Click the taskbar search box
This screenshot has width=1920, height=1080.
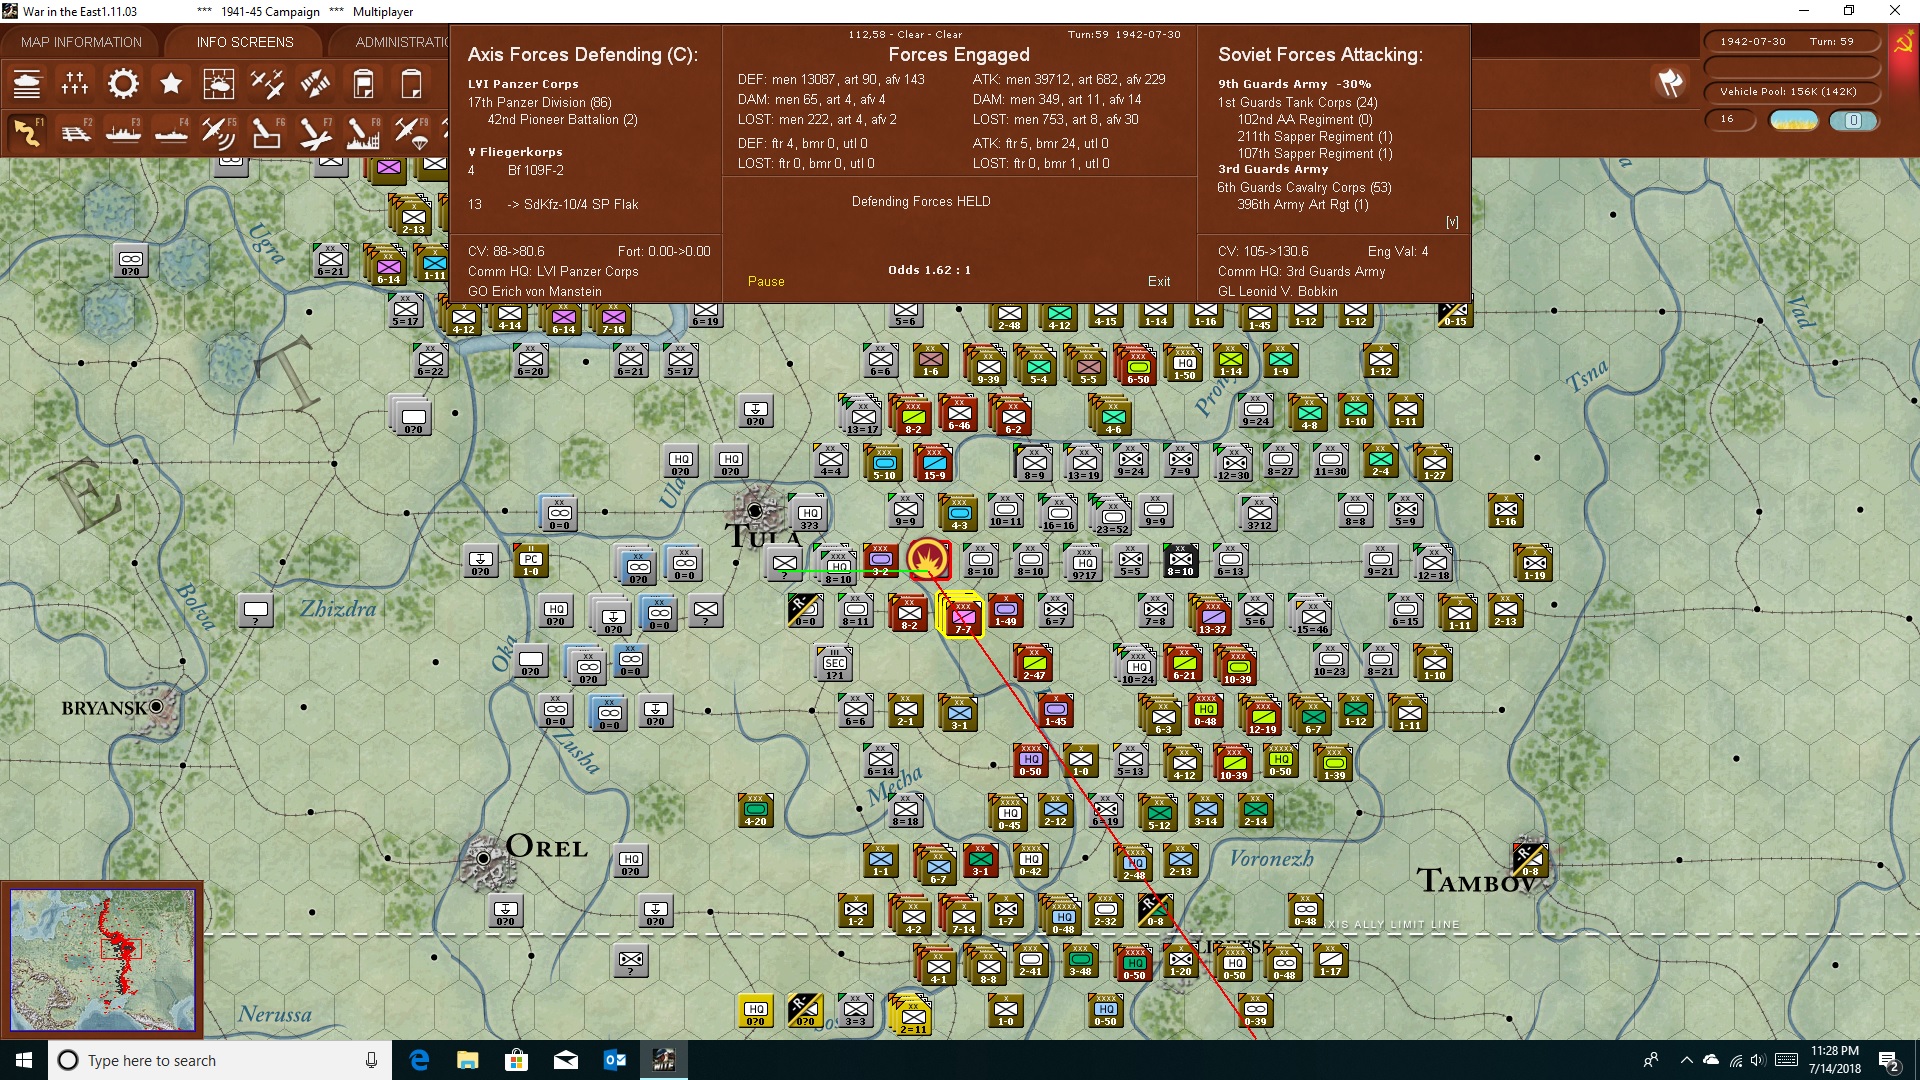click(220, 1060)
